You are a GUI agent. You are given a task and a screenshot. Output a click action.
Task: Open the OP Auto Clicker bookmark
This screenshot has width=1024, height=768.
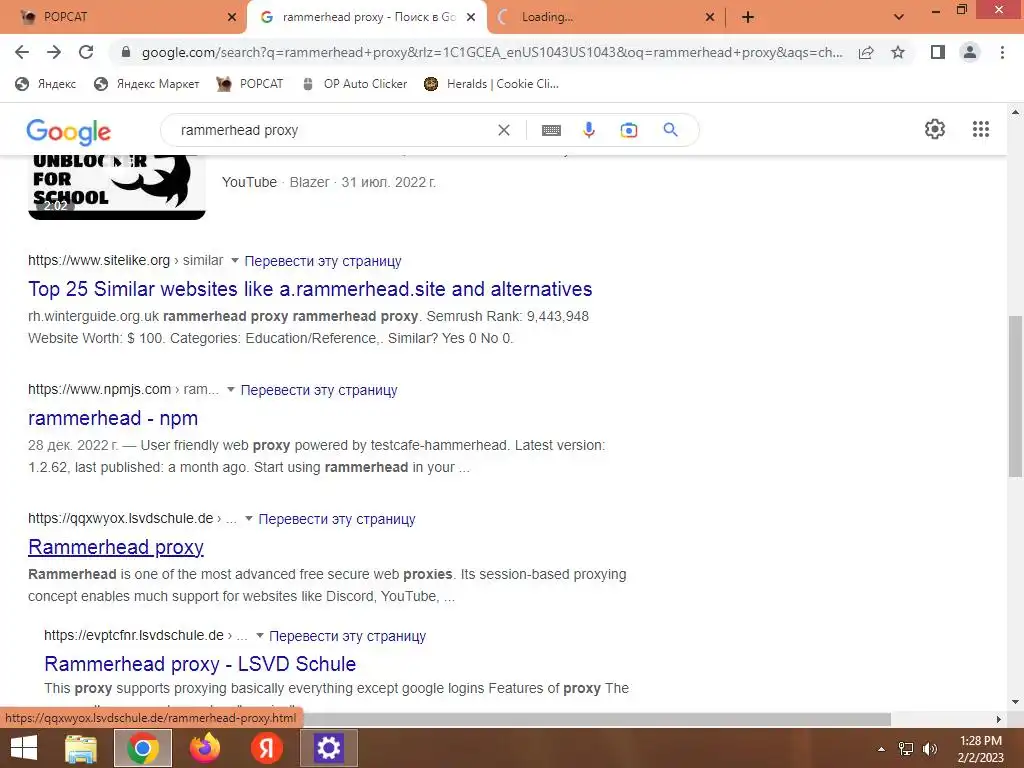354,84
